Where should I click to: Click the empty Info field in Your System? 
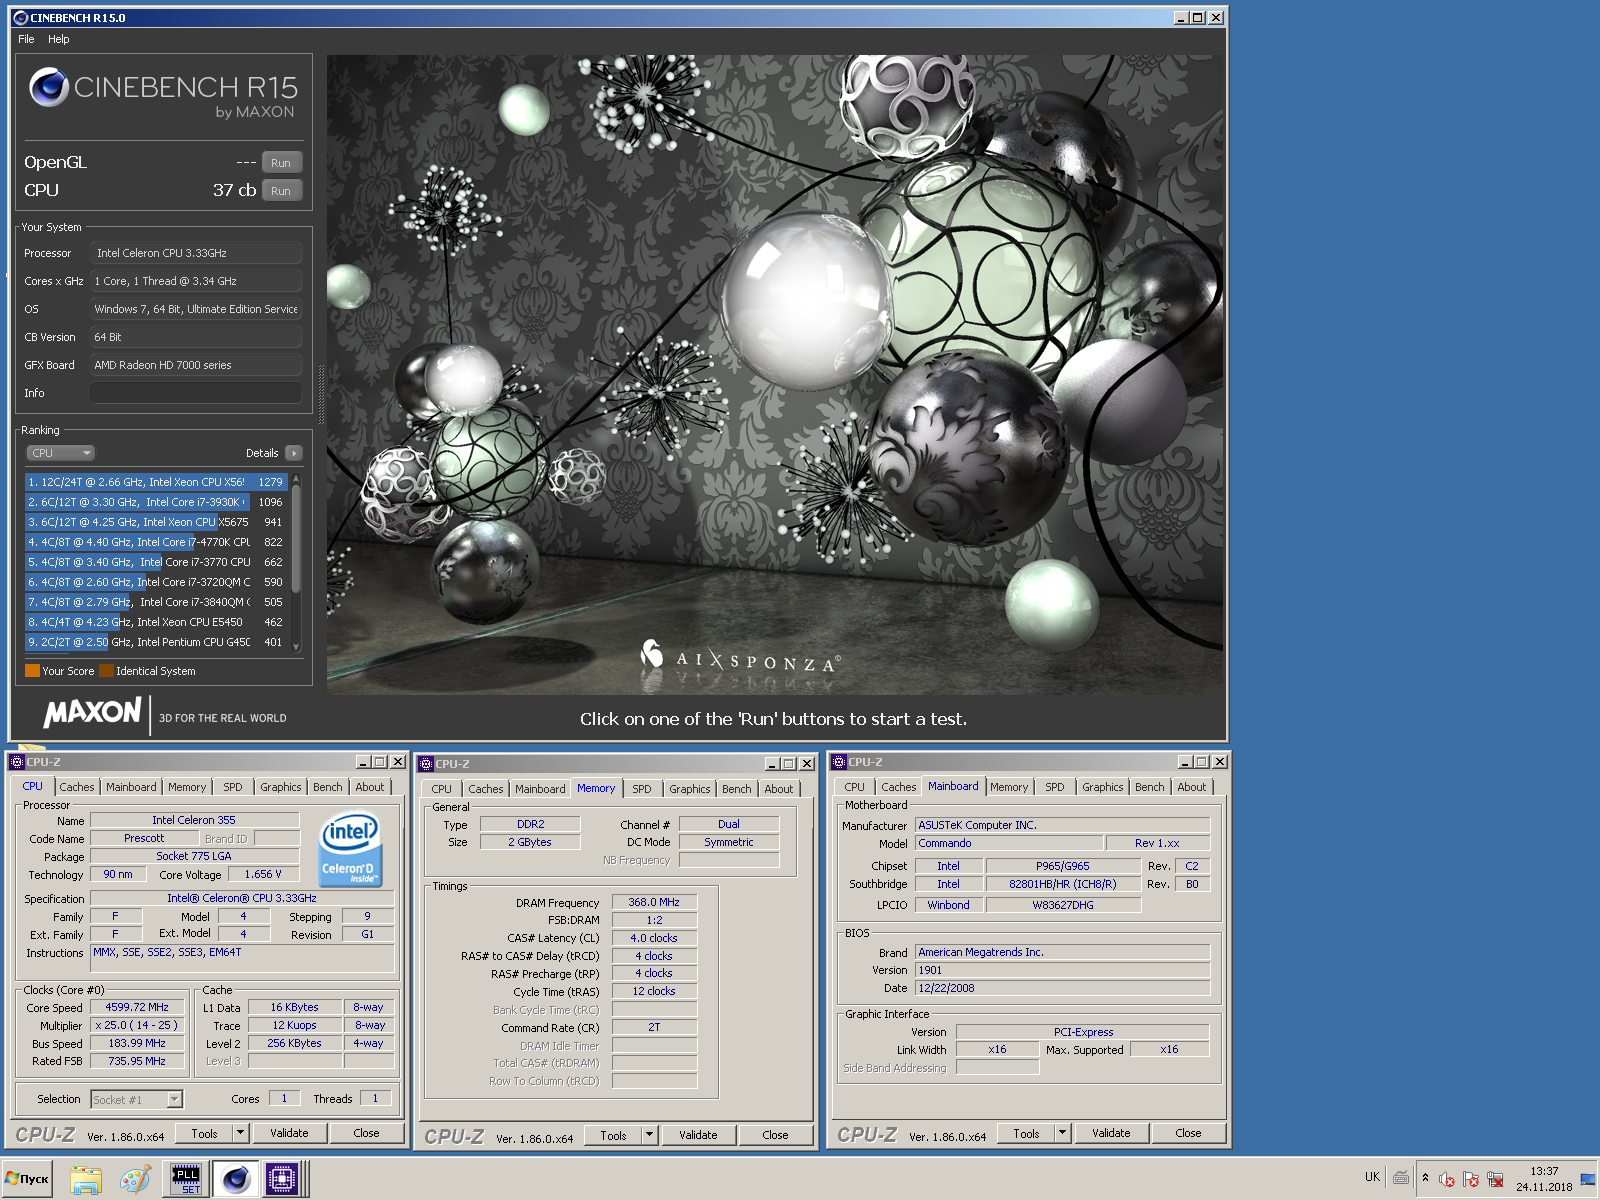click(x=196, y=393)
